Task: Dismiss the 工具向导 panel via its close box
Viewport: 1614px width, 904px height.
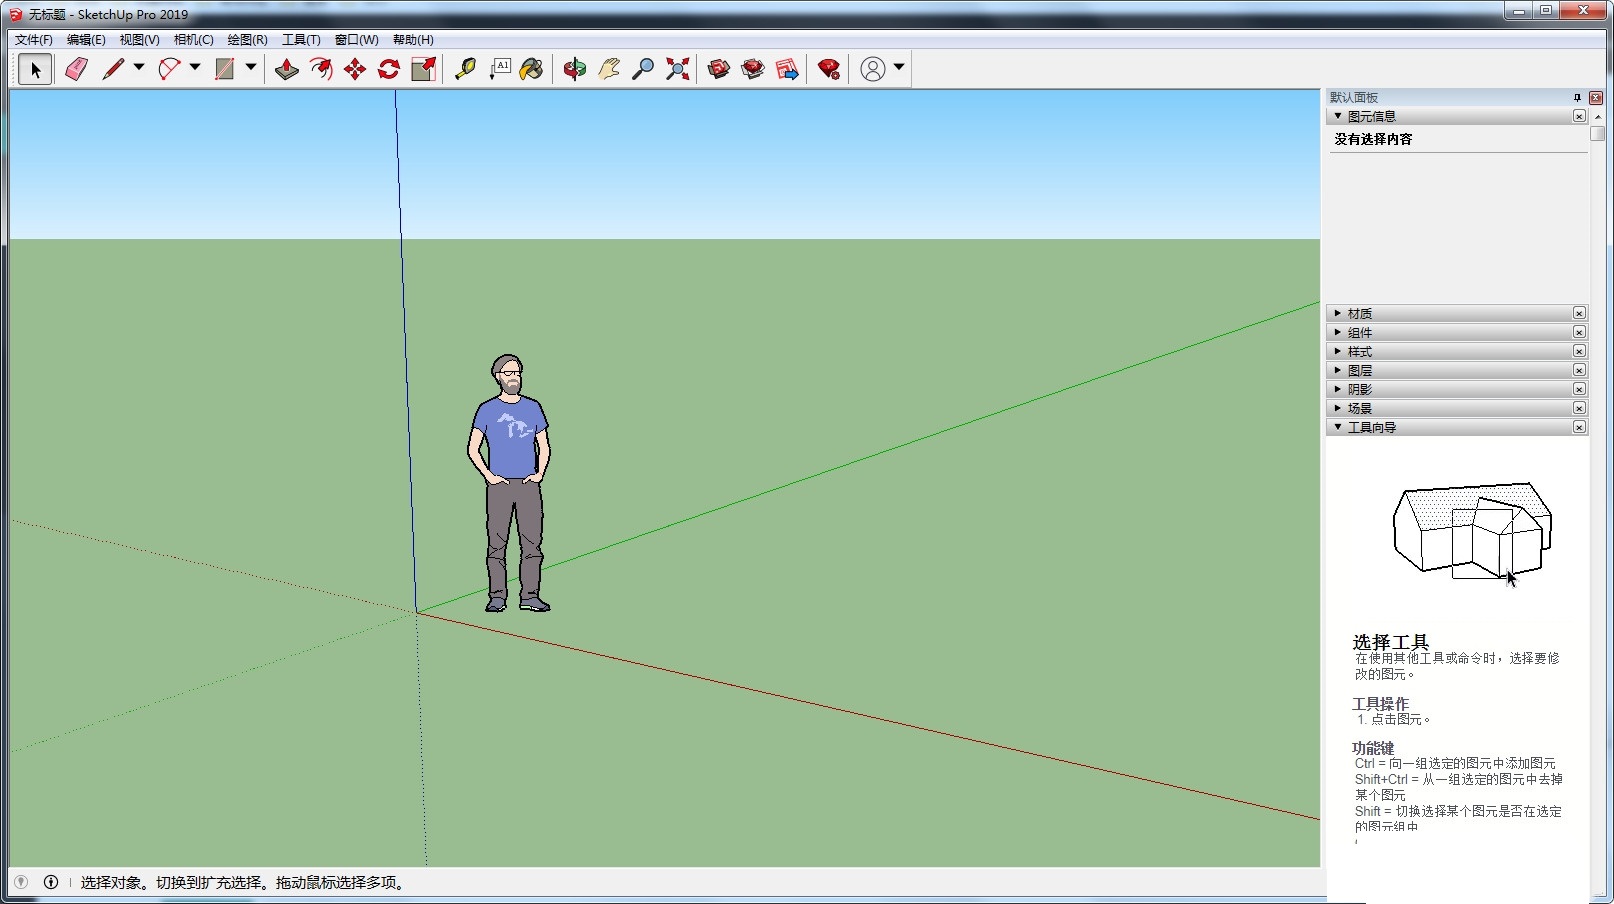Action: [1580, 426]
